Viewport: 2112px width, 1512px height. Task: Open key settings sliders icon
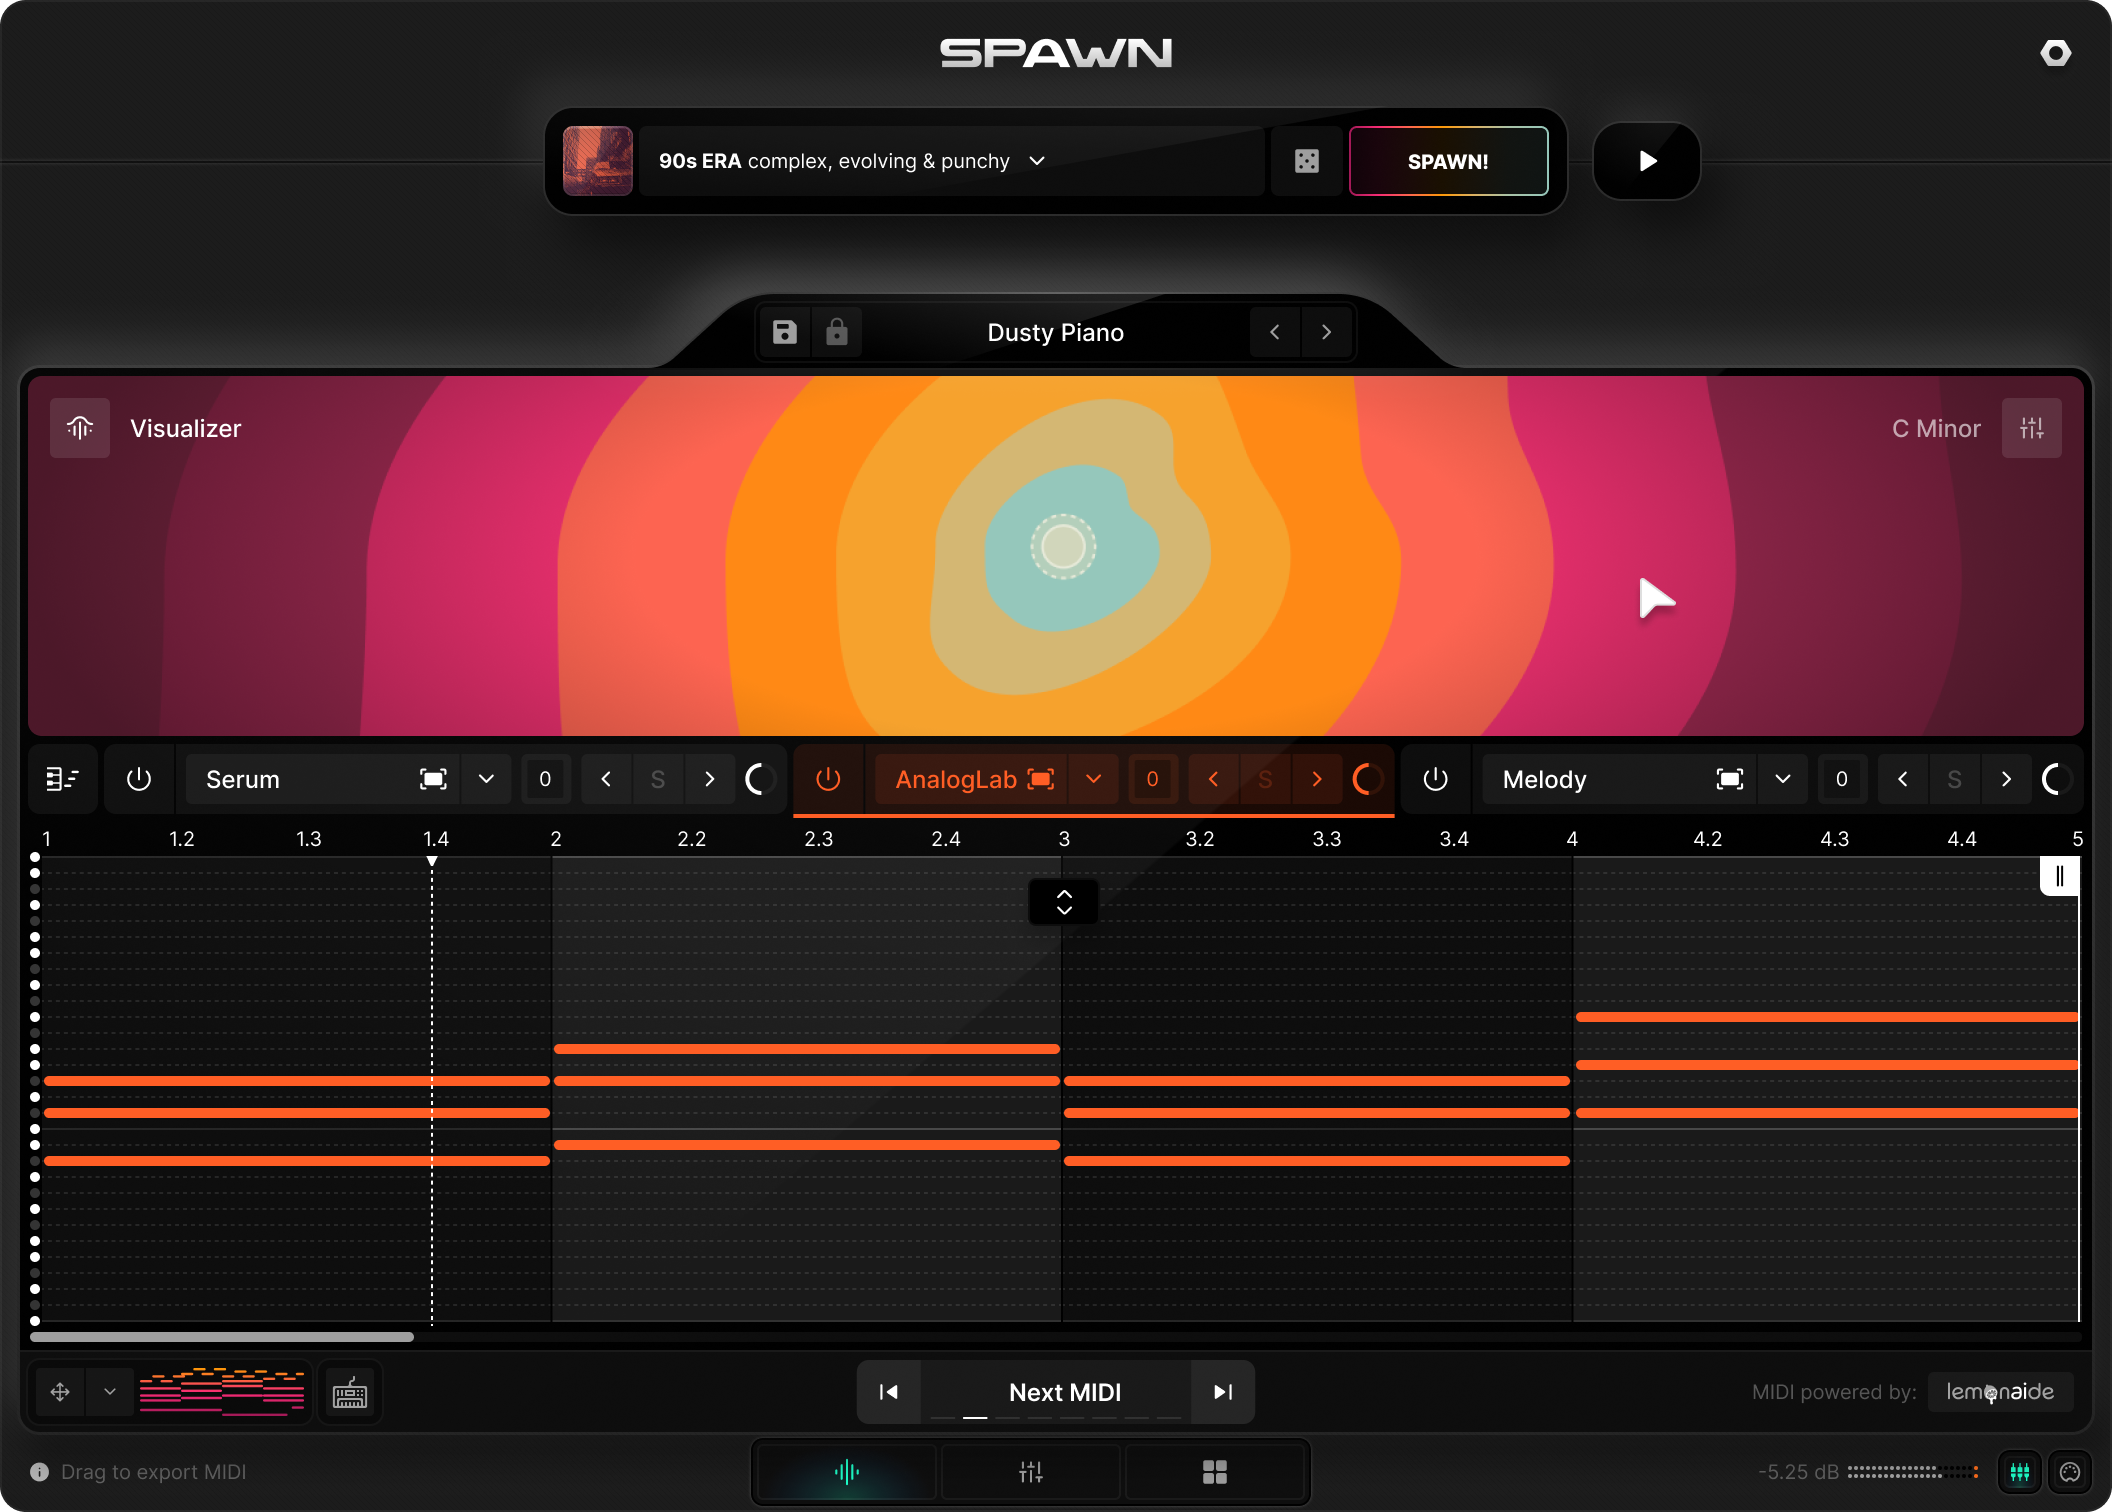click(x=2031, y=428)
